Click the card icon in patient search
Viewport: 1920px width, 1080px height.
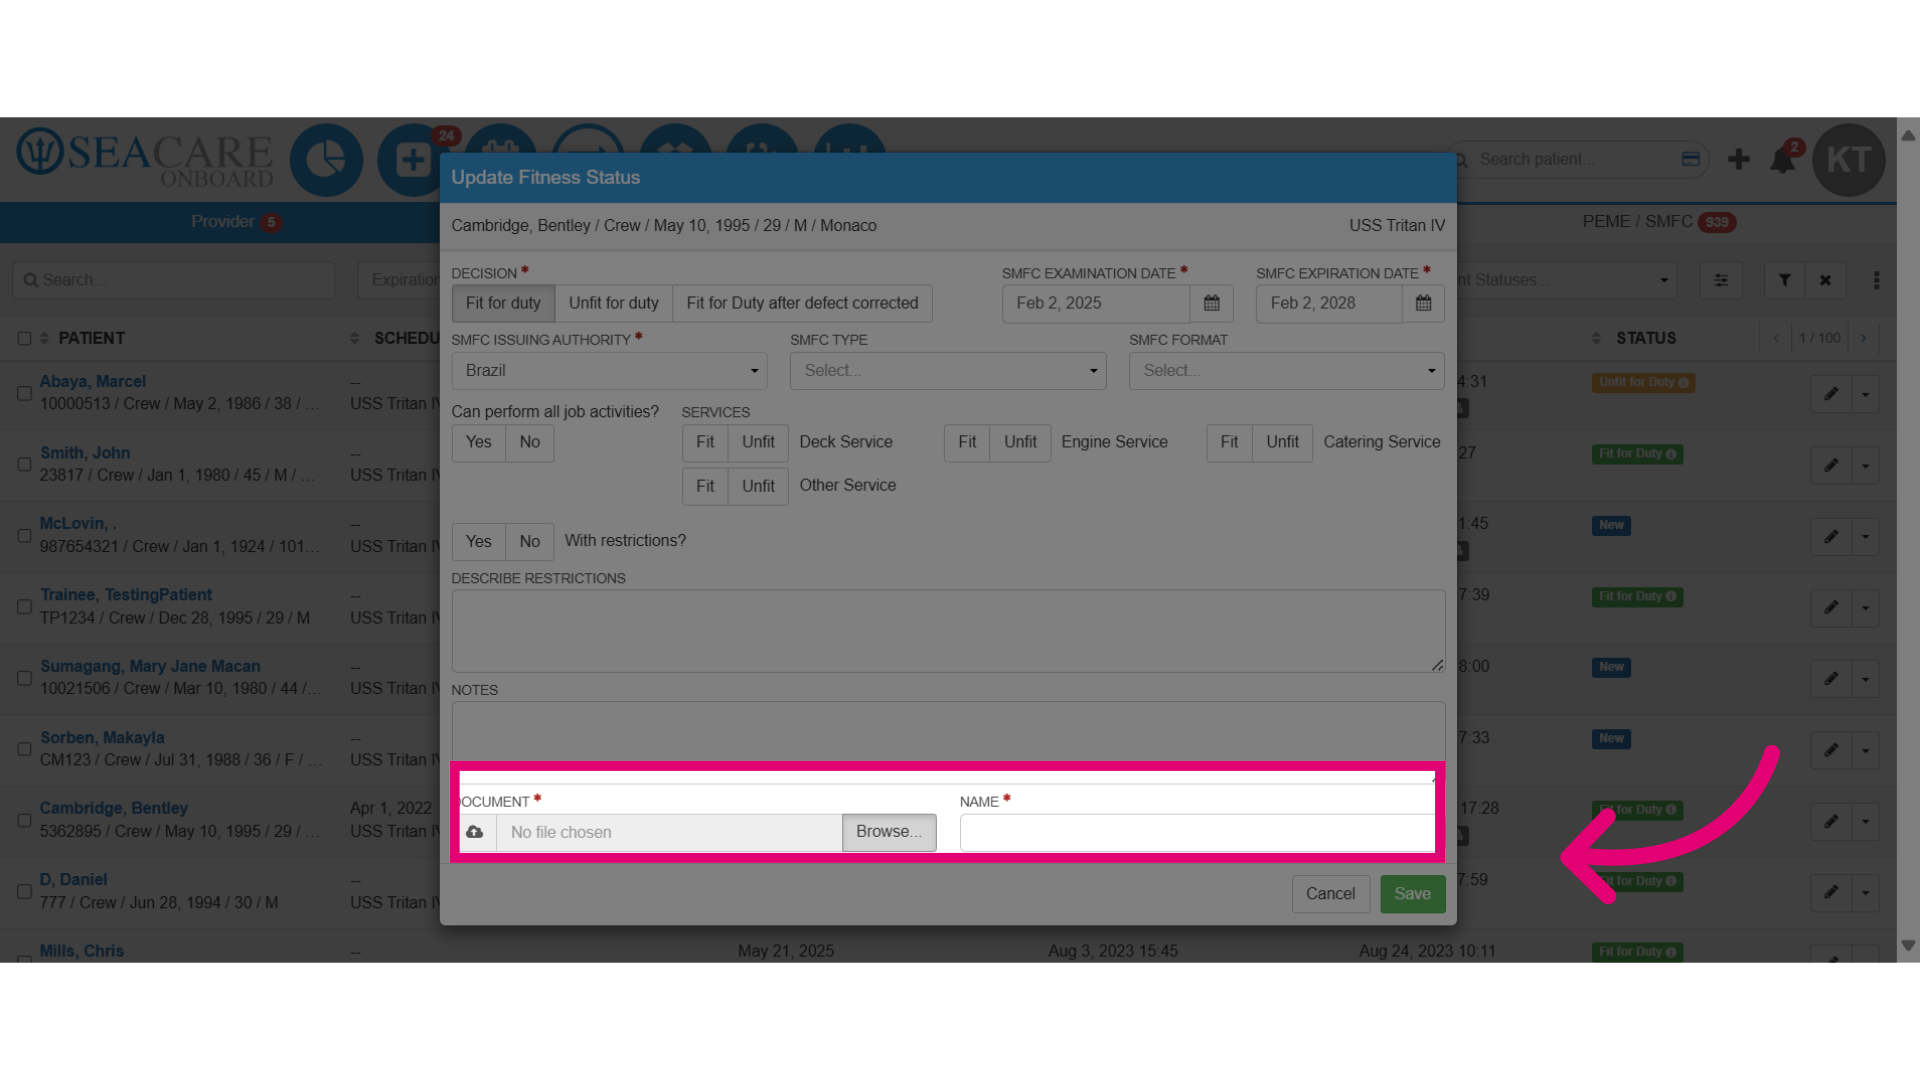pyautogui.click(x=1691, y=159)
